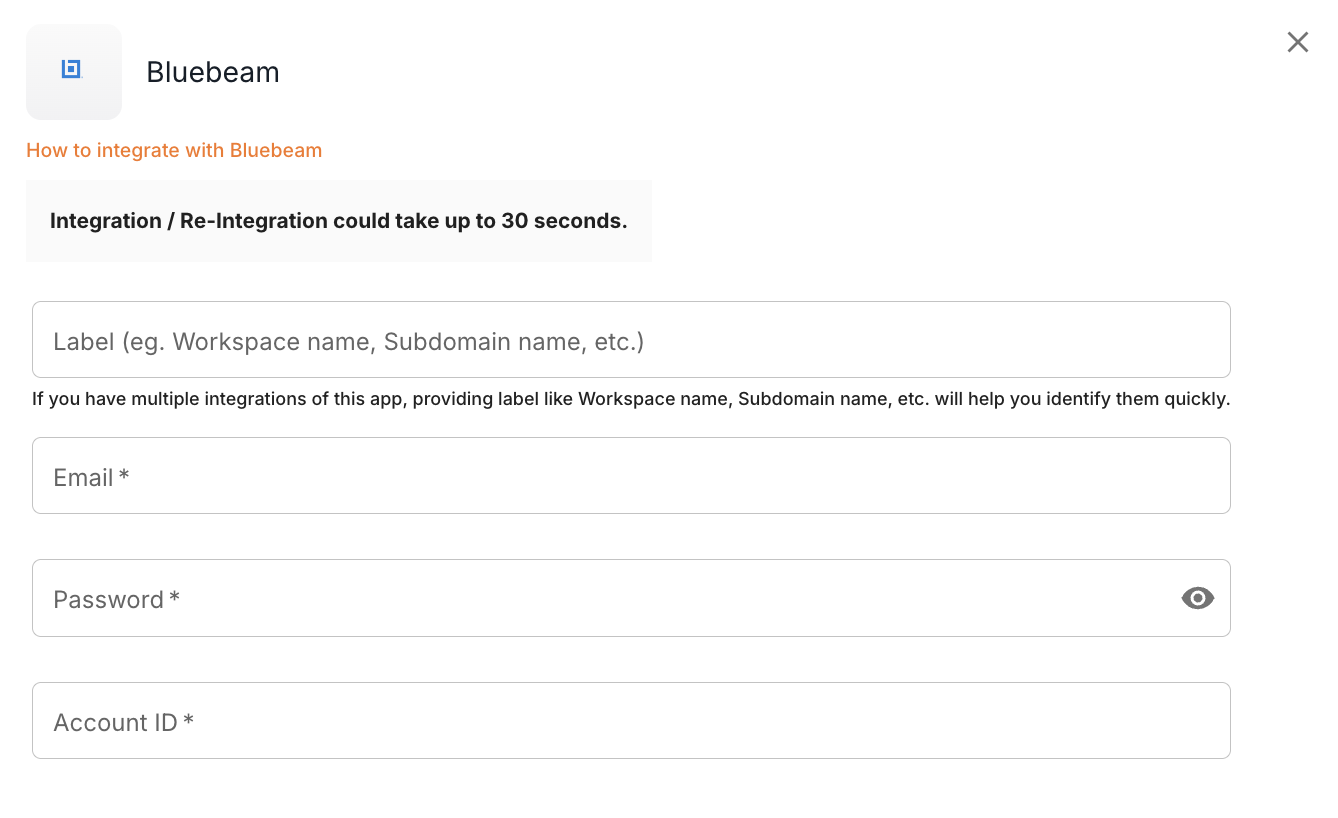Click the required asterisk next to Email
The image size is (1338, 818).
124,476
